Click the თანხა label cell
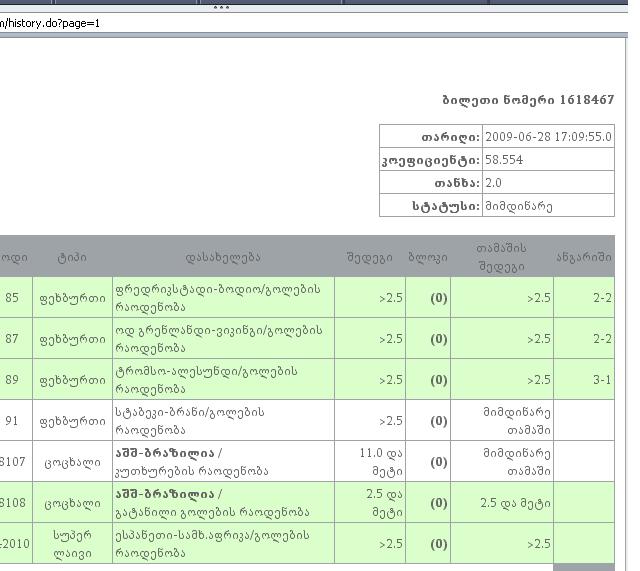Screen dimensions: 640x571 point(431,182)
